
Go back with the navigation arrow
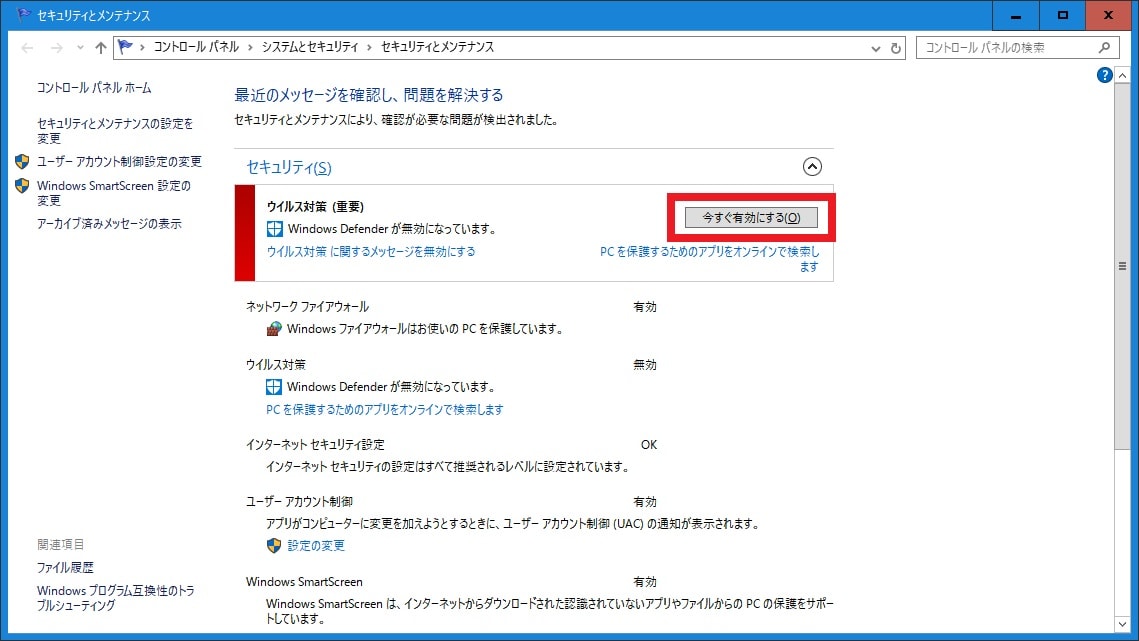tap(28, 48)
